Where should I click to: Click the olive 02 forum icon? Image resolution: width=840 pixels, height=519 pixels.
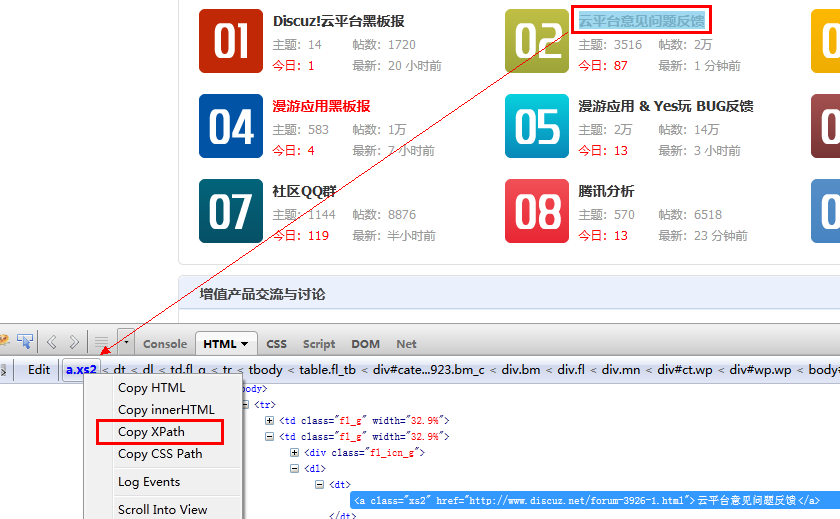[537, 41]
